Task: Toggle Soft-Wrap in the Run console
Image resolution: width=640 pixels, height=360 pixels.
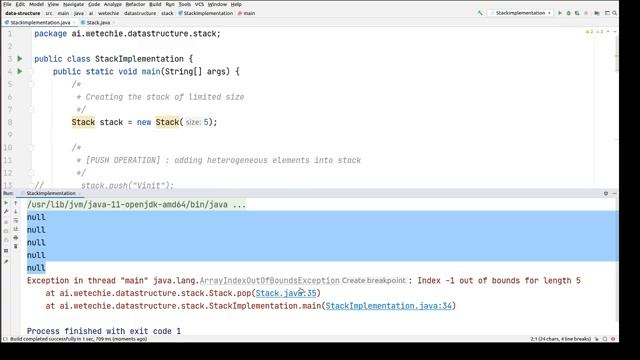Action: (x=16, y=220)
